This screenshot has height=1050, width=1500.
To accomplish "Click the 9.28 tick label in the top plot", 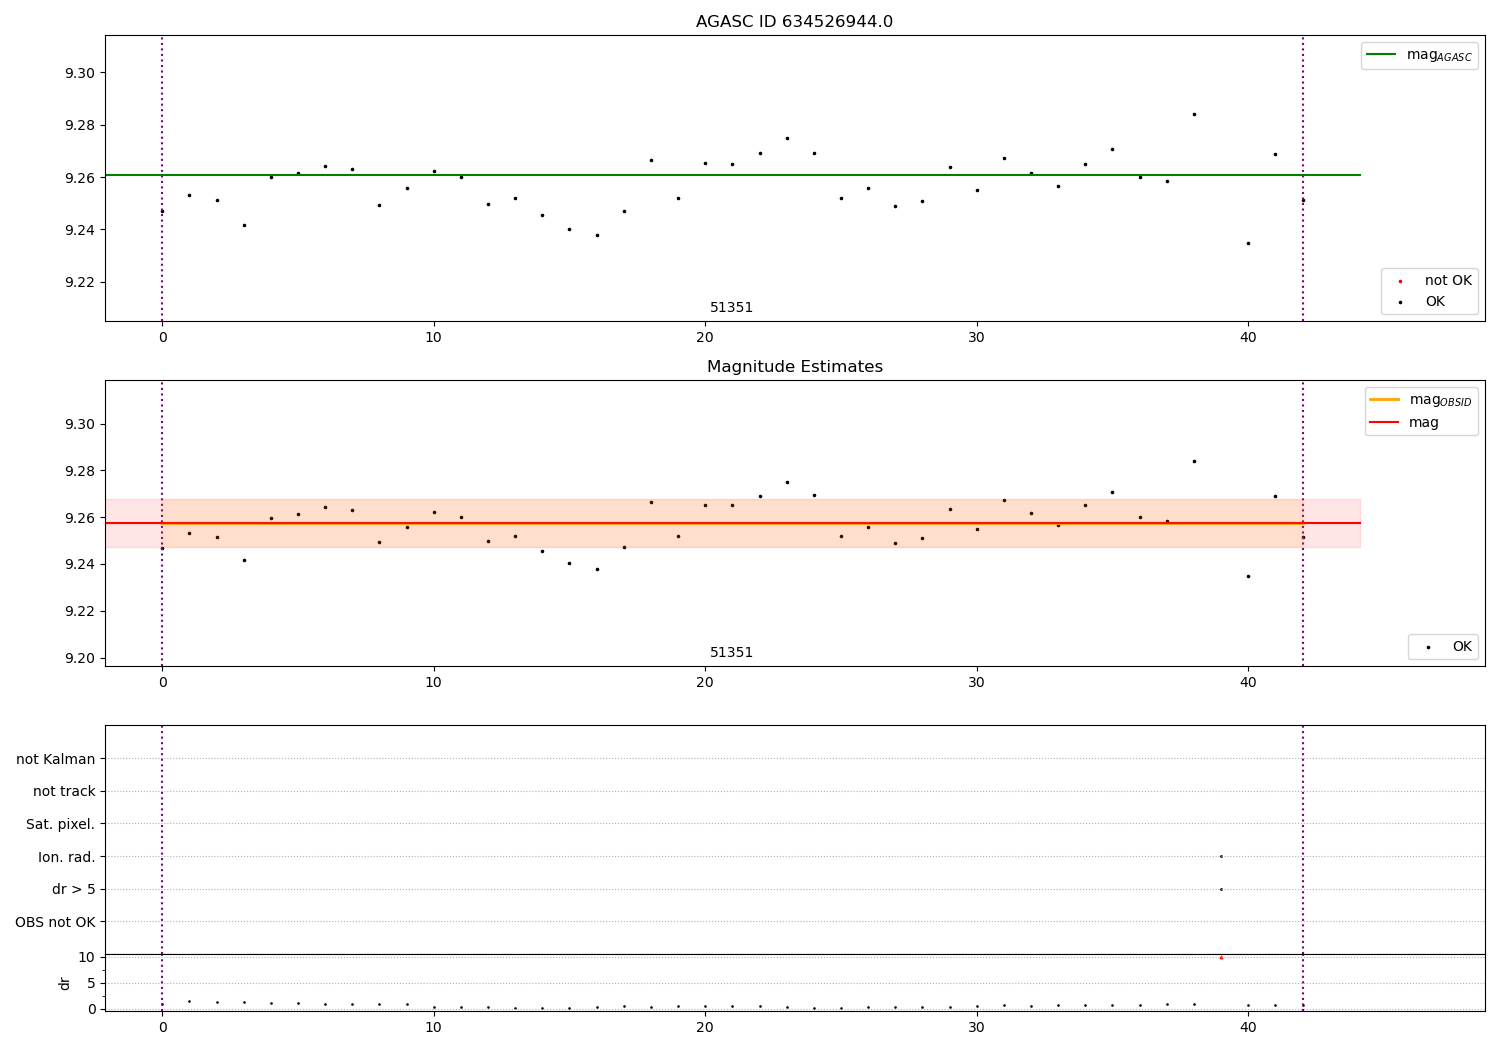I will point(80,125).
